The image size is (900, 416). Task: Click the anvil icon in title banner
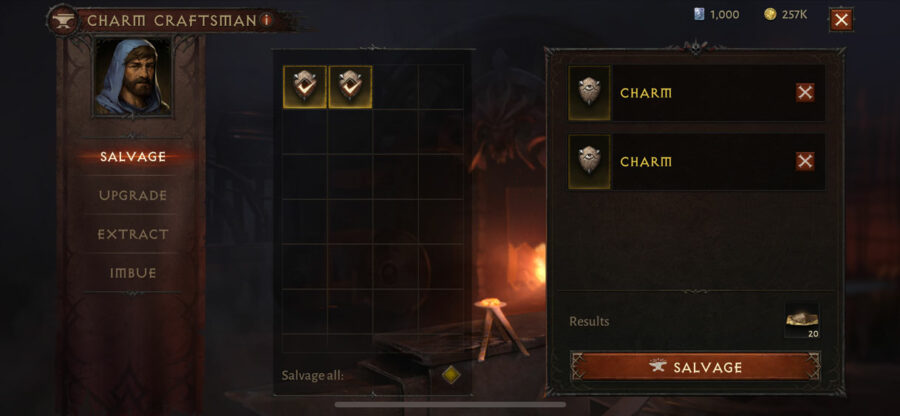click(63, 21)
